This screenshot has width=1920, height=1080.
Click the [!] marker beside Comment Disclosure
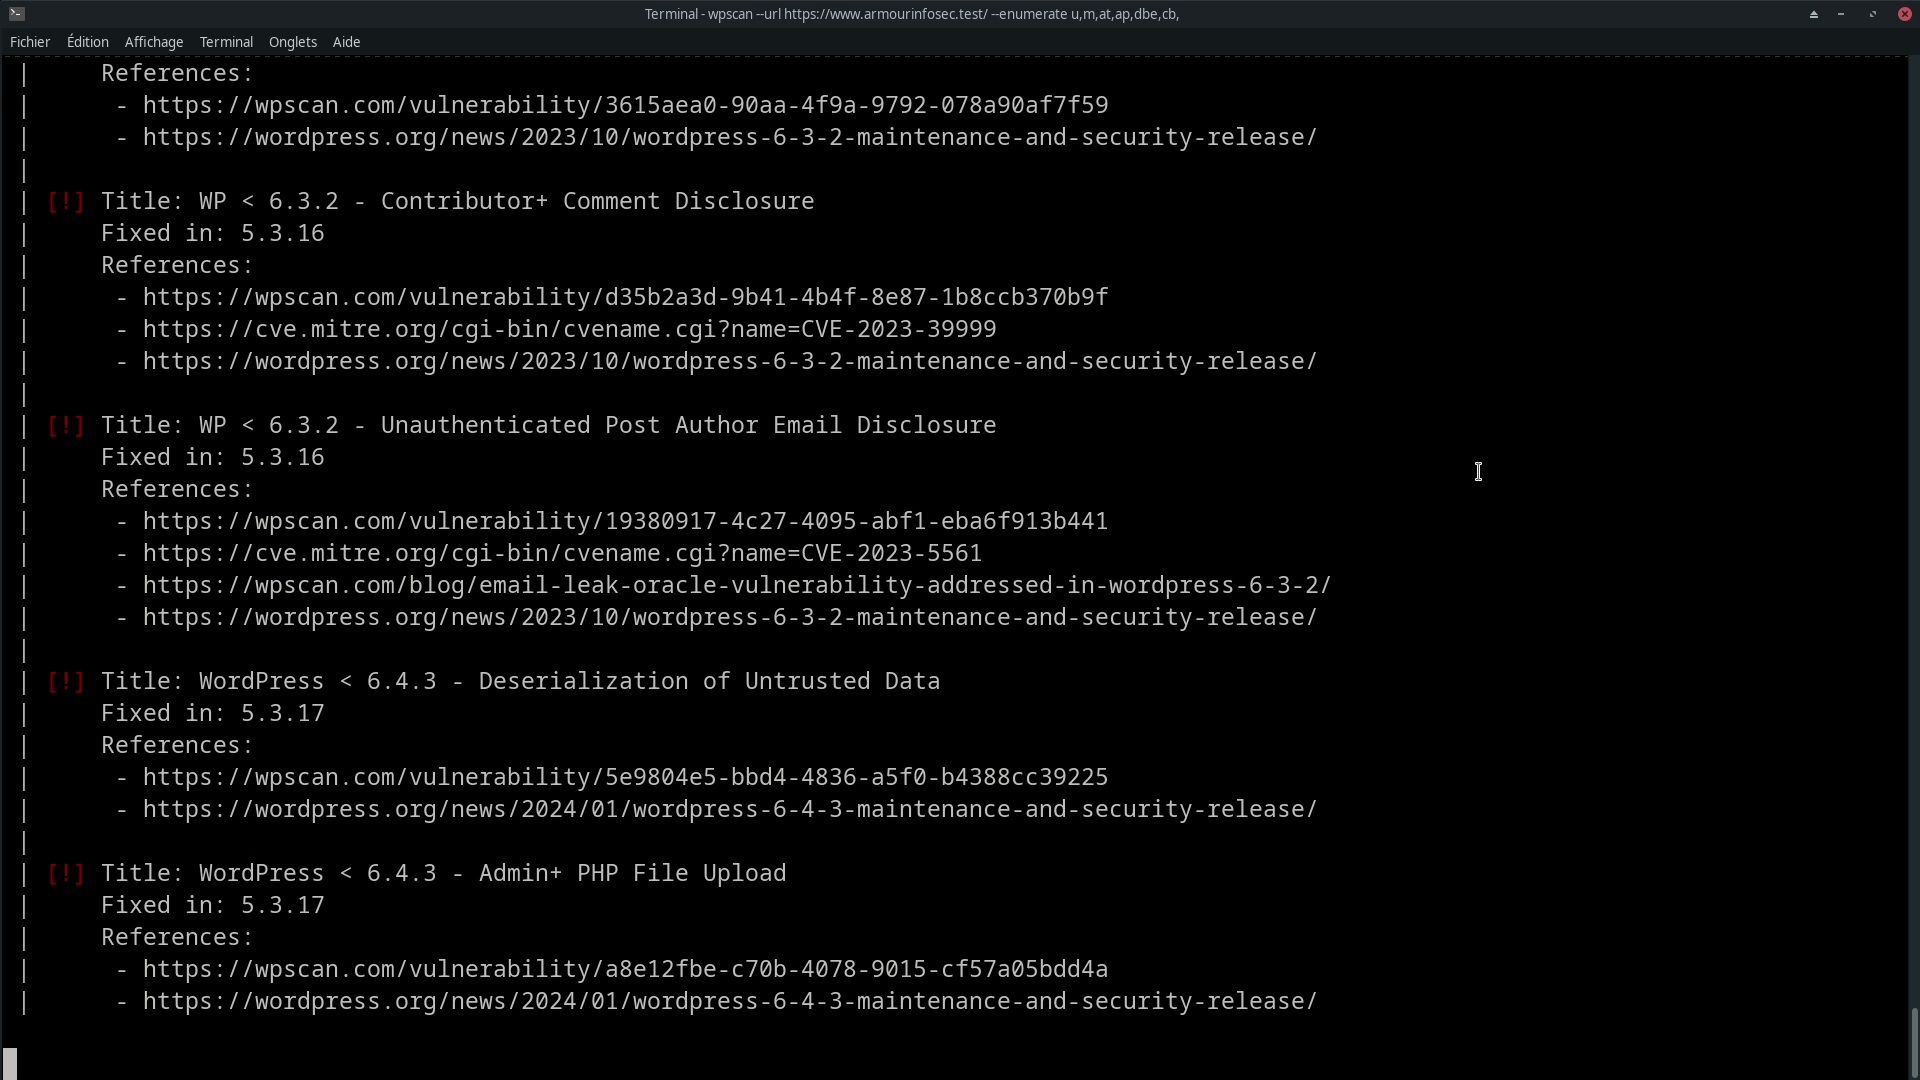pyautogui.click(x=66, y=201)
